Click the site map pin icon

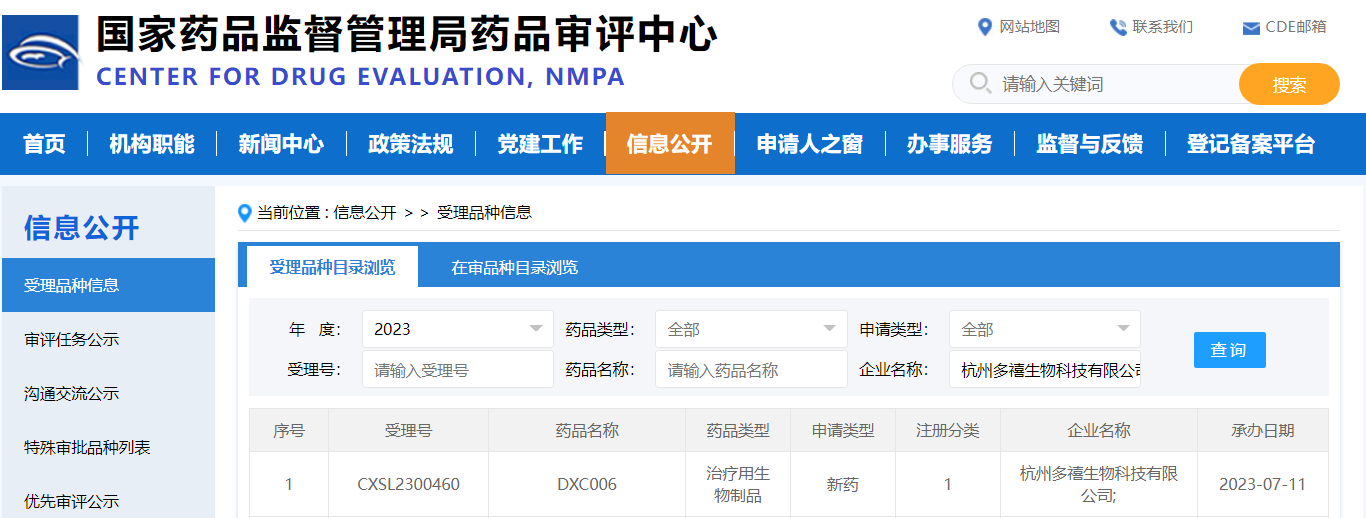pyautogui.click(x=984, y=27)
